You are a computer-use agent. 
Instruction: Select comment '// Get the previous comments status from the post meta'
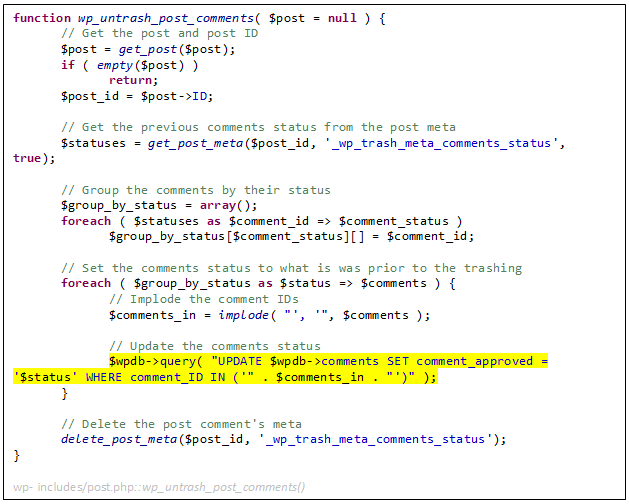pyautogui.click(x=258, y=127)
